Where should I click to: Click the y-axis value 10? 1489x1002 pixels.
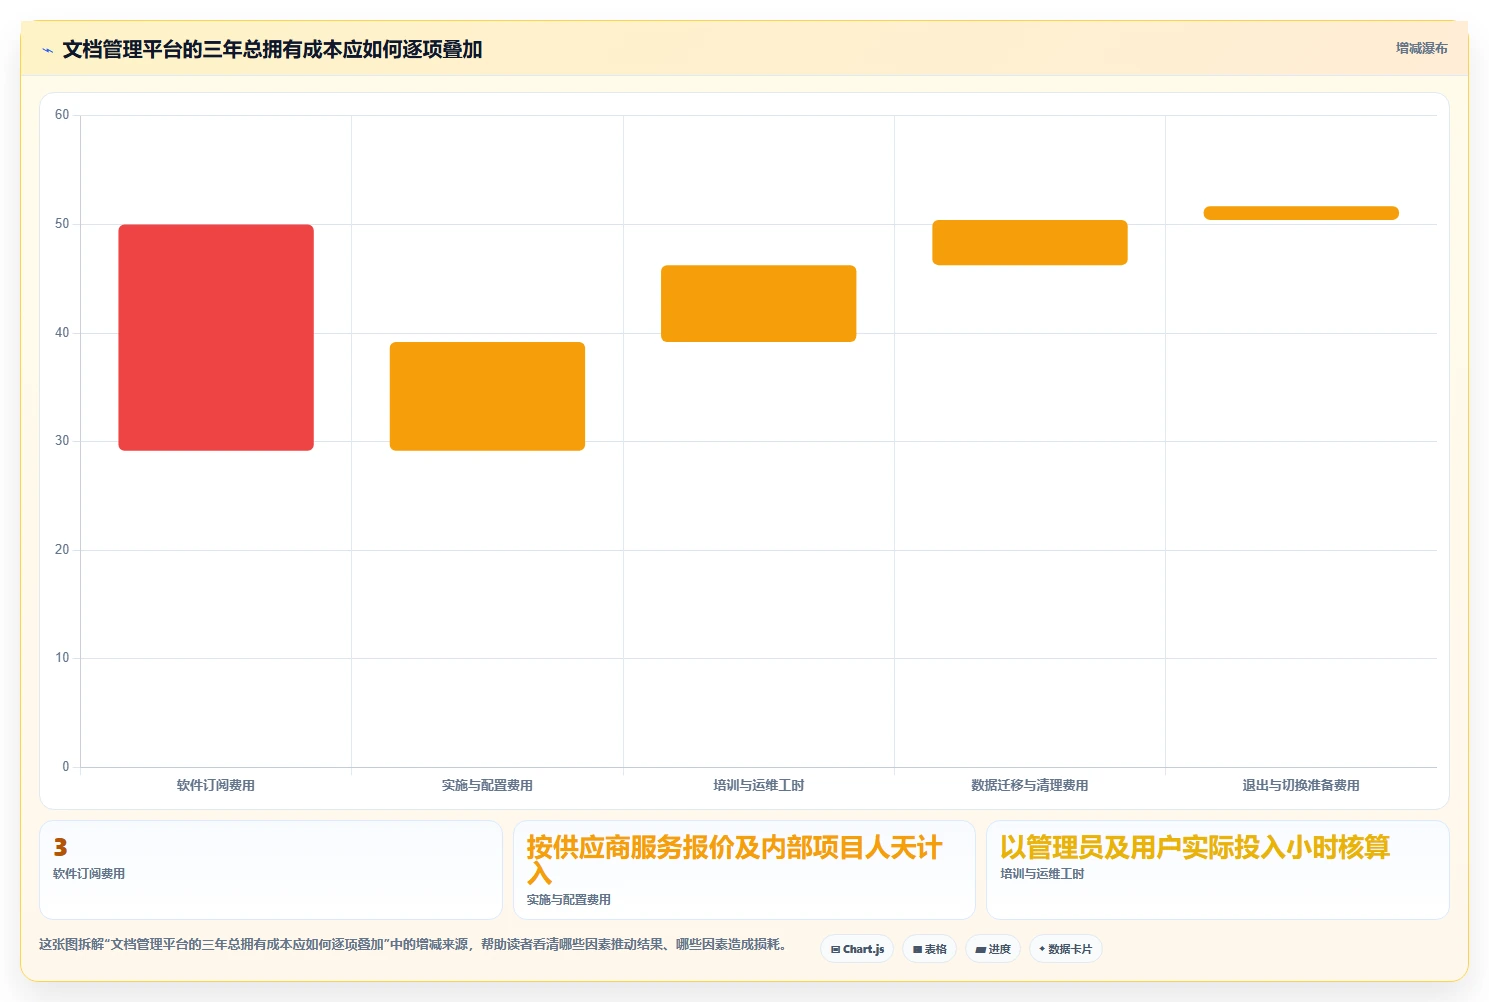pos(62,658)
